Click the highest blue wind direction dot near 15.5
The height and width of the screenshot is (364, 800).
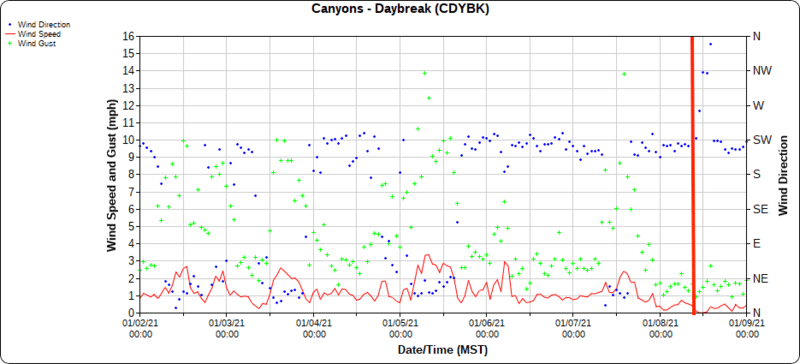coord(710,44)
